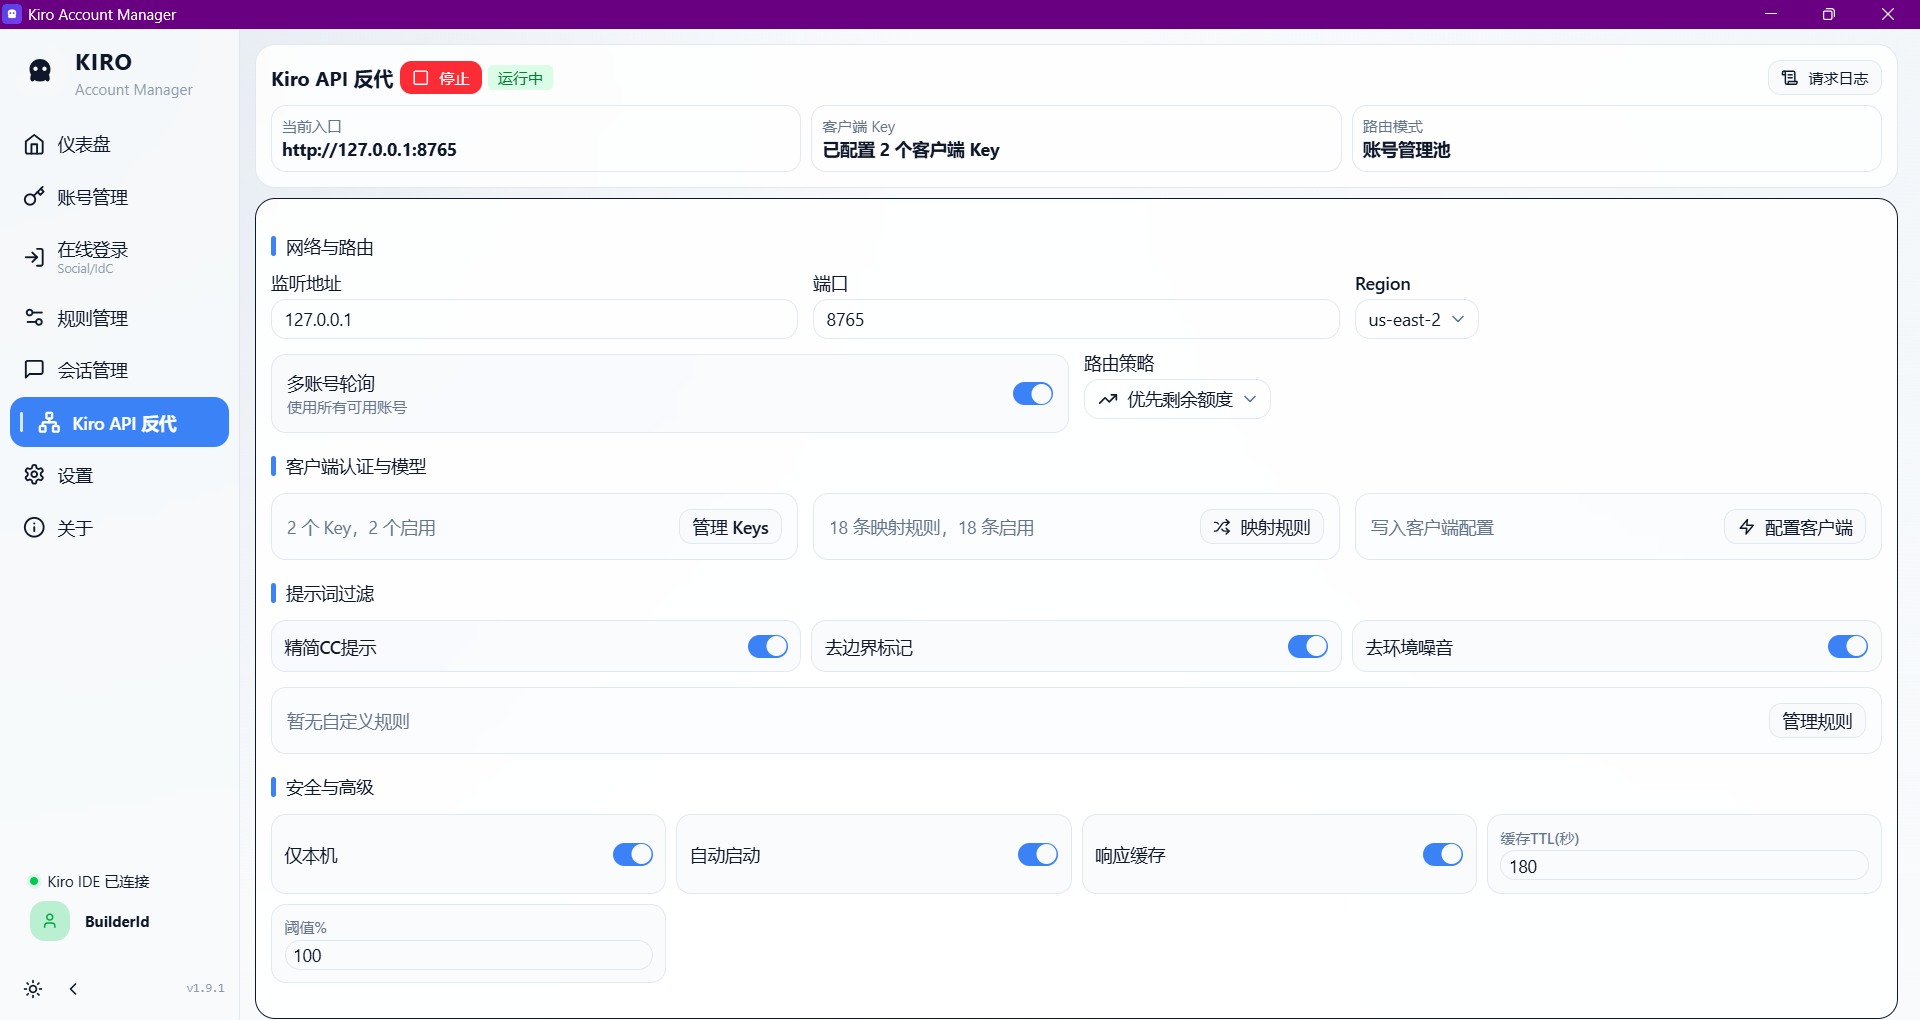Open 账号管理 account management page

pos(119,197)
